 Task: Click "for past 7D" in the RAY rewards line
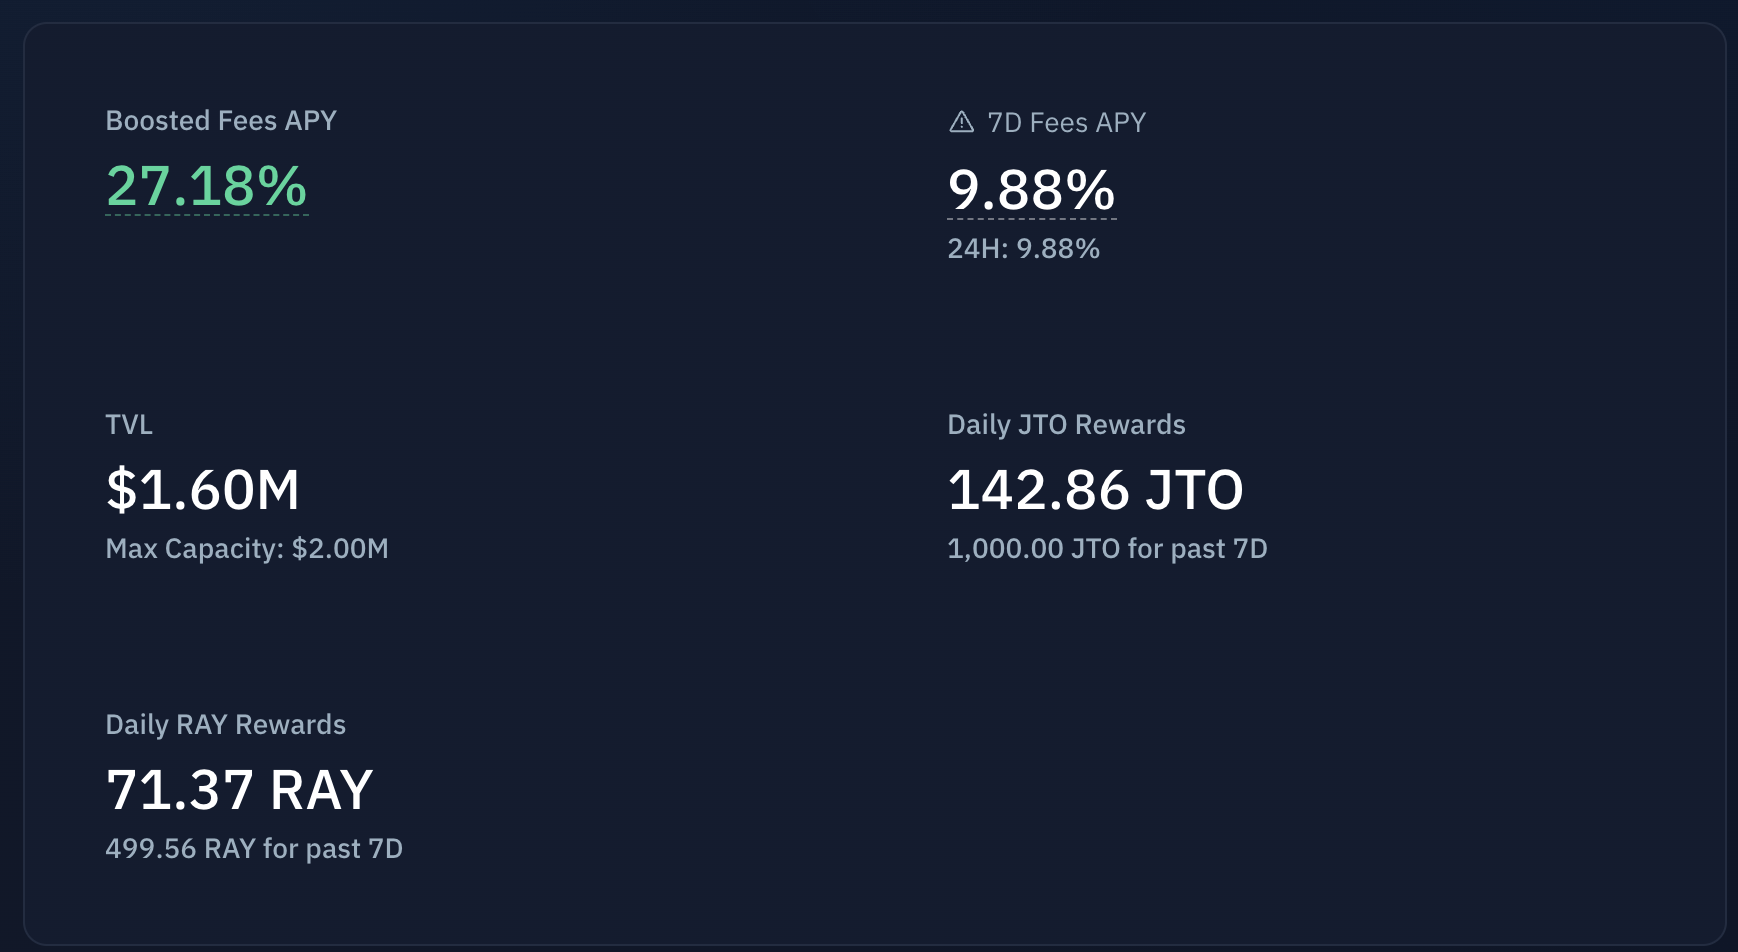tap(333, 849)
